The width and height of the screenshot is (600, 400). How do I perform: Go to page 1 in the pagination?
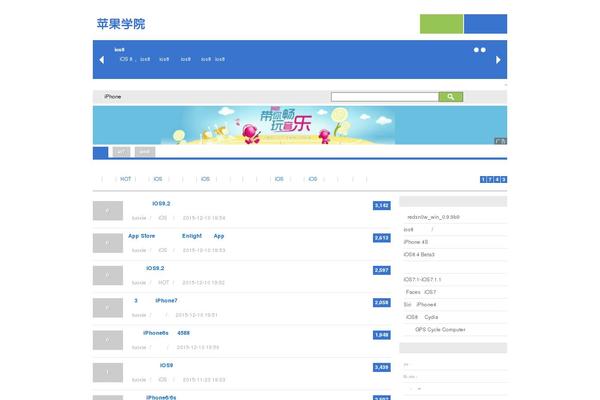coord(483,179)
